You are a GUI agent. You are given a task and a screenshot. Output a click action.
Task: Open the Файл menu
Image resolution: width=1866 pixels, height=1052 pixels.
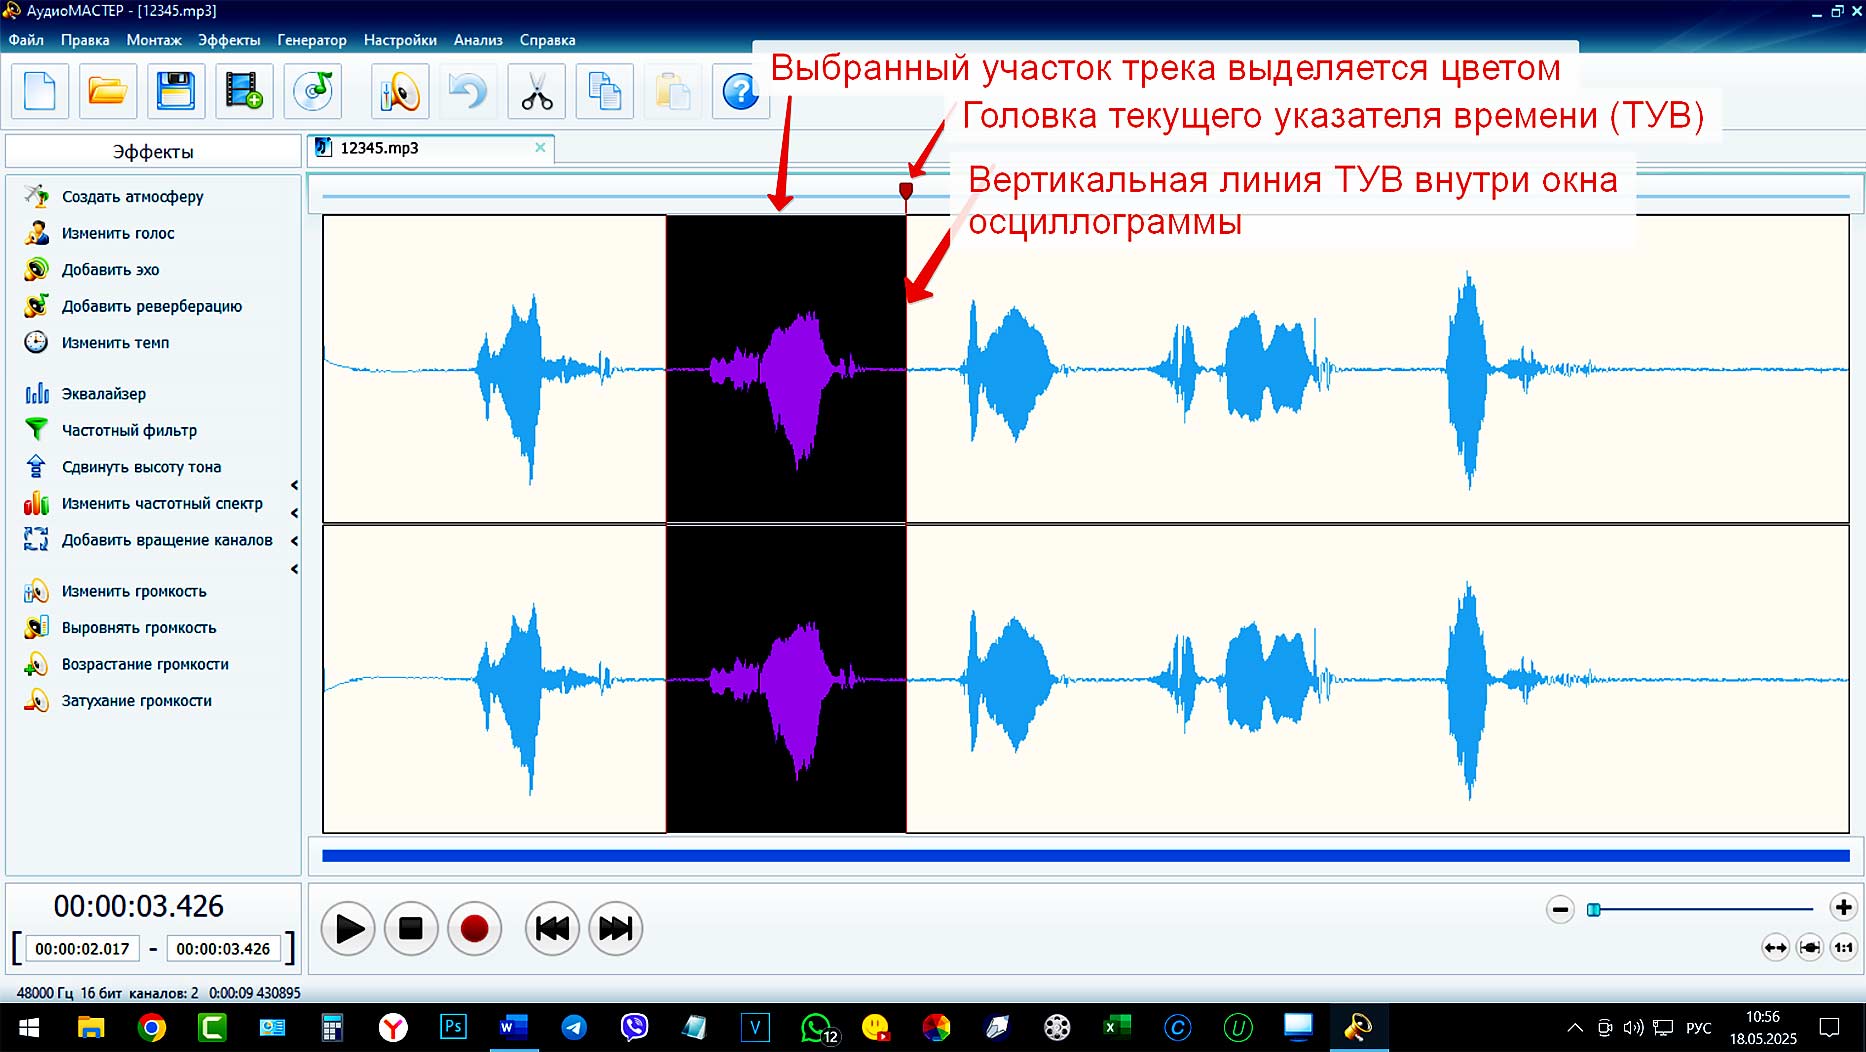coord(26,40)
